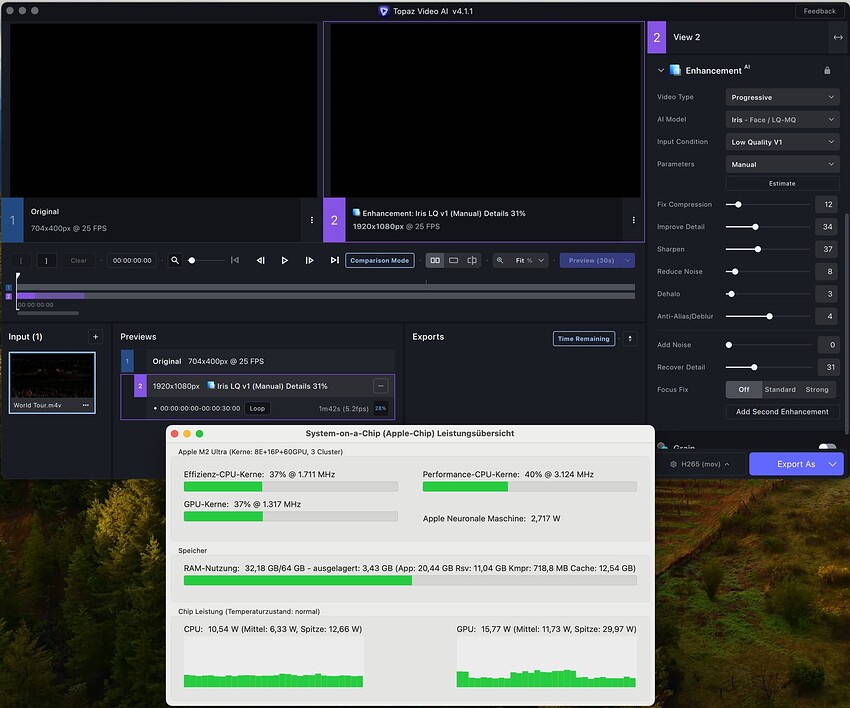Select the World Tour.m4v thumbnail
The height and width of the screenshot is (708, 850).
52,380
